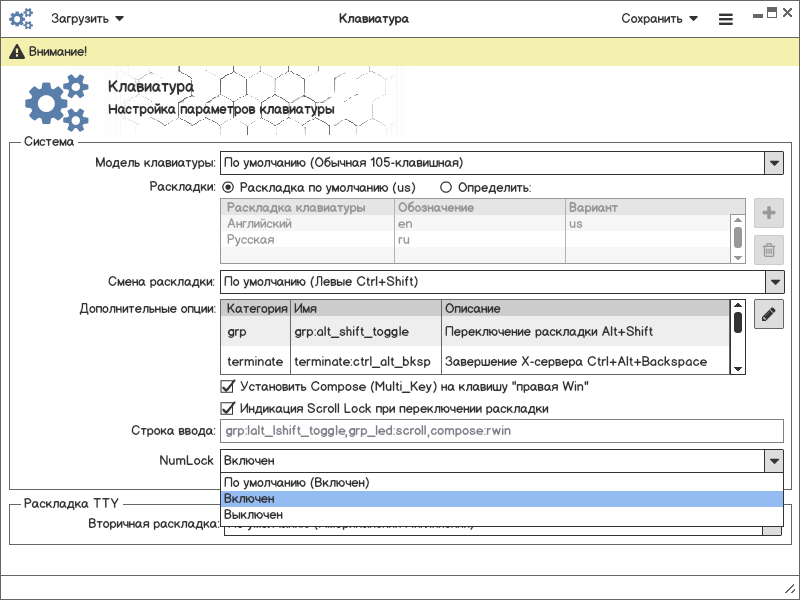Click the input string text field

coord(500,432)
